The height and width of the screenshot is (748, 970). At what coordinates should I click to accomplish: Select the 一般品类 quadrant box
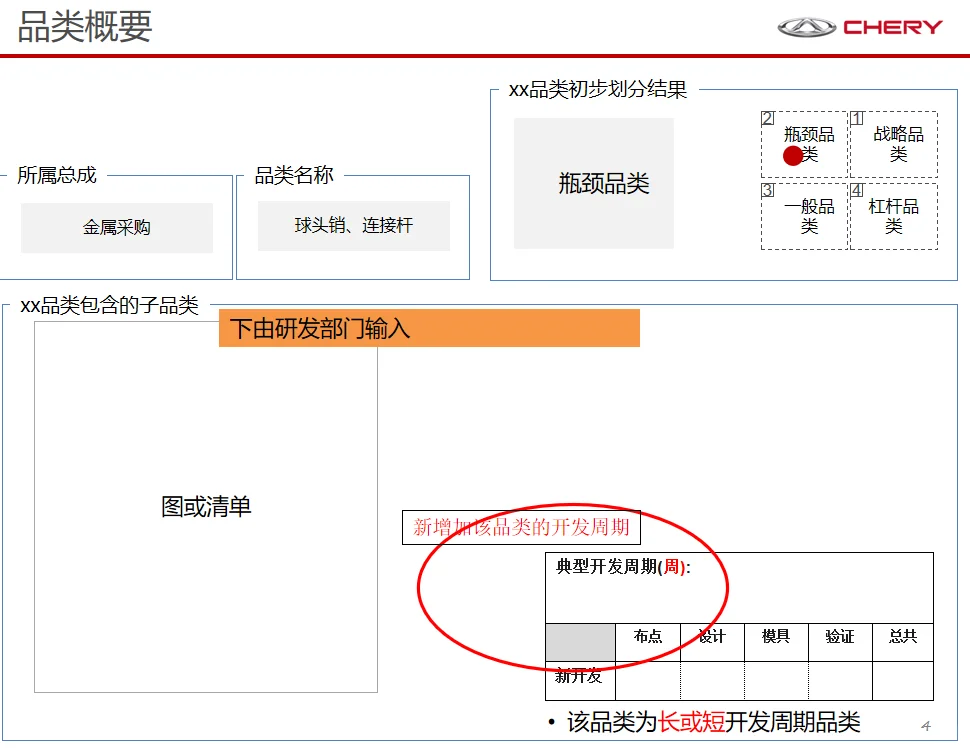coord(804,215)
